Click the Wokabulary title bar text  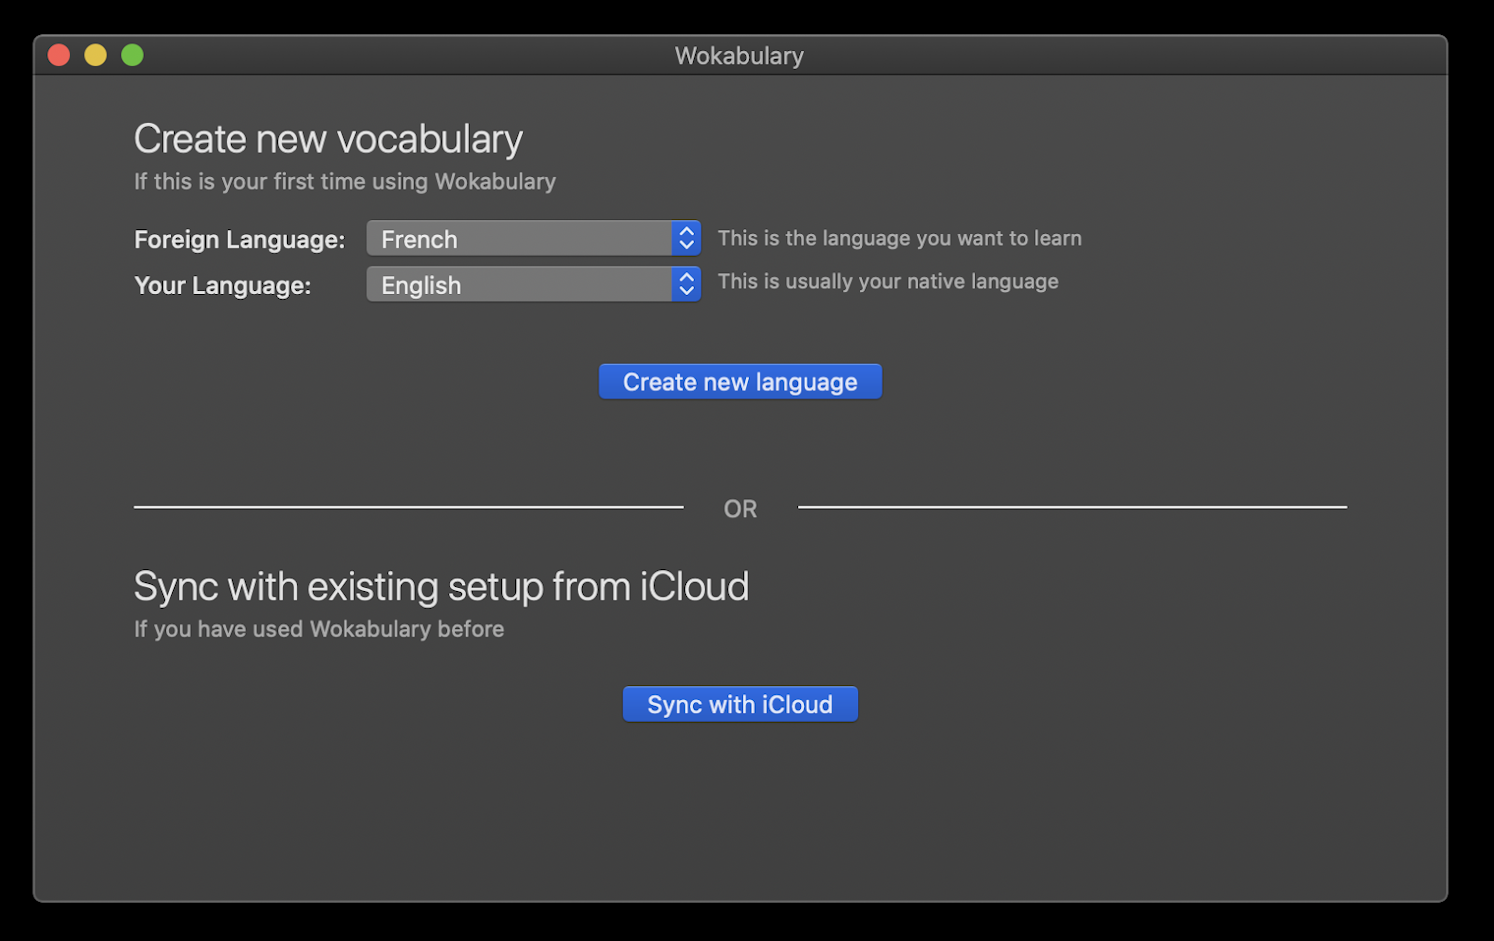(x=739, y=55)
